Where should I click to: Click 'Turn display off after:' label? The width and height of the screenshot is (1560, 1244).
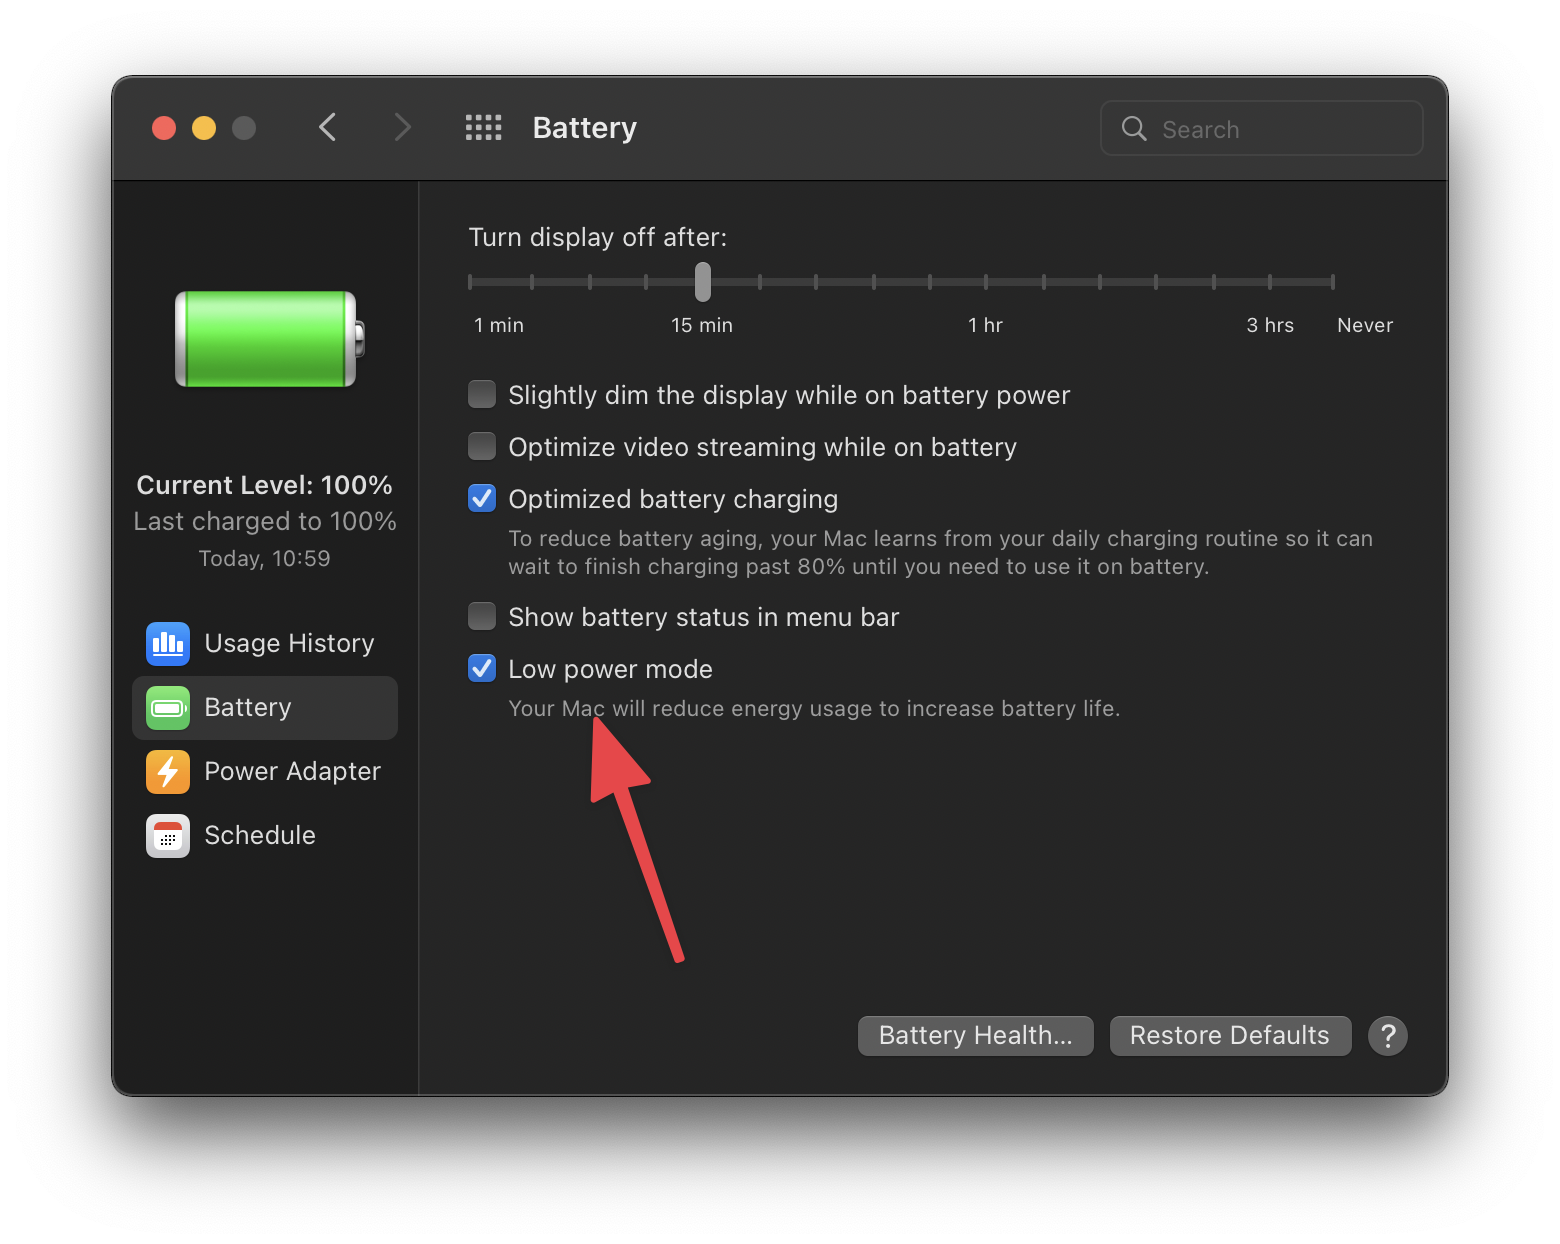click(598, 237)
